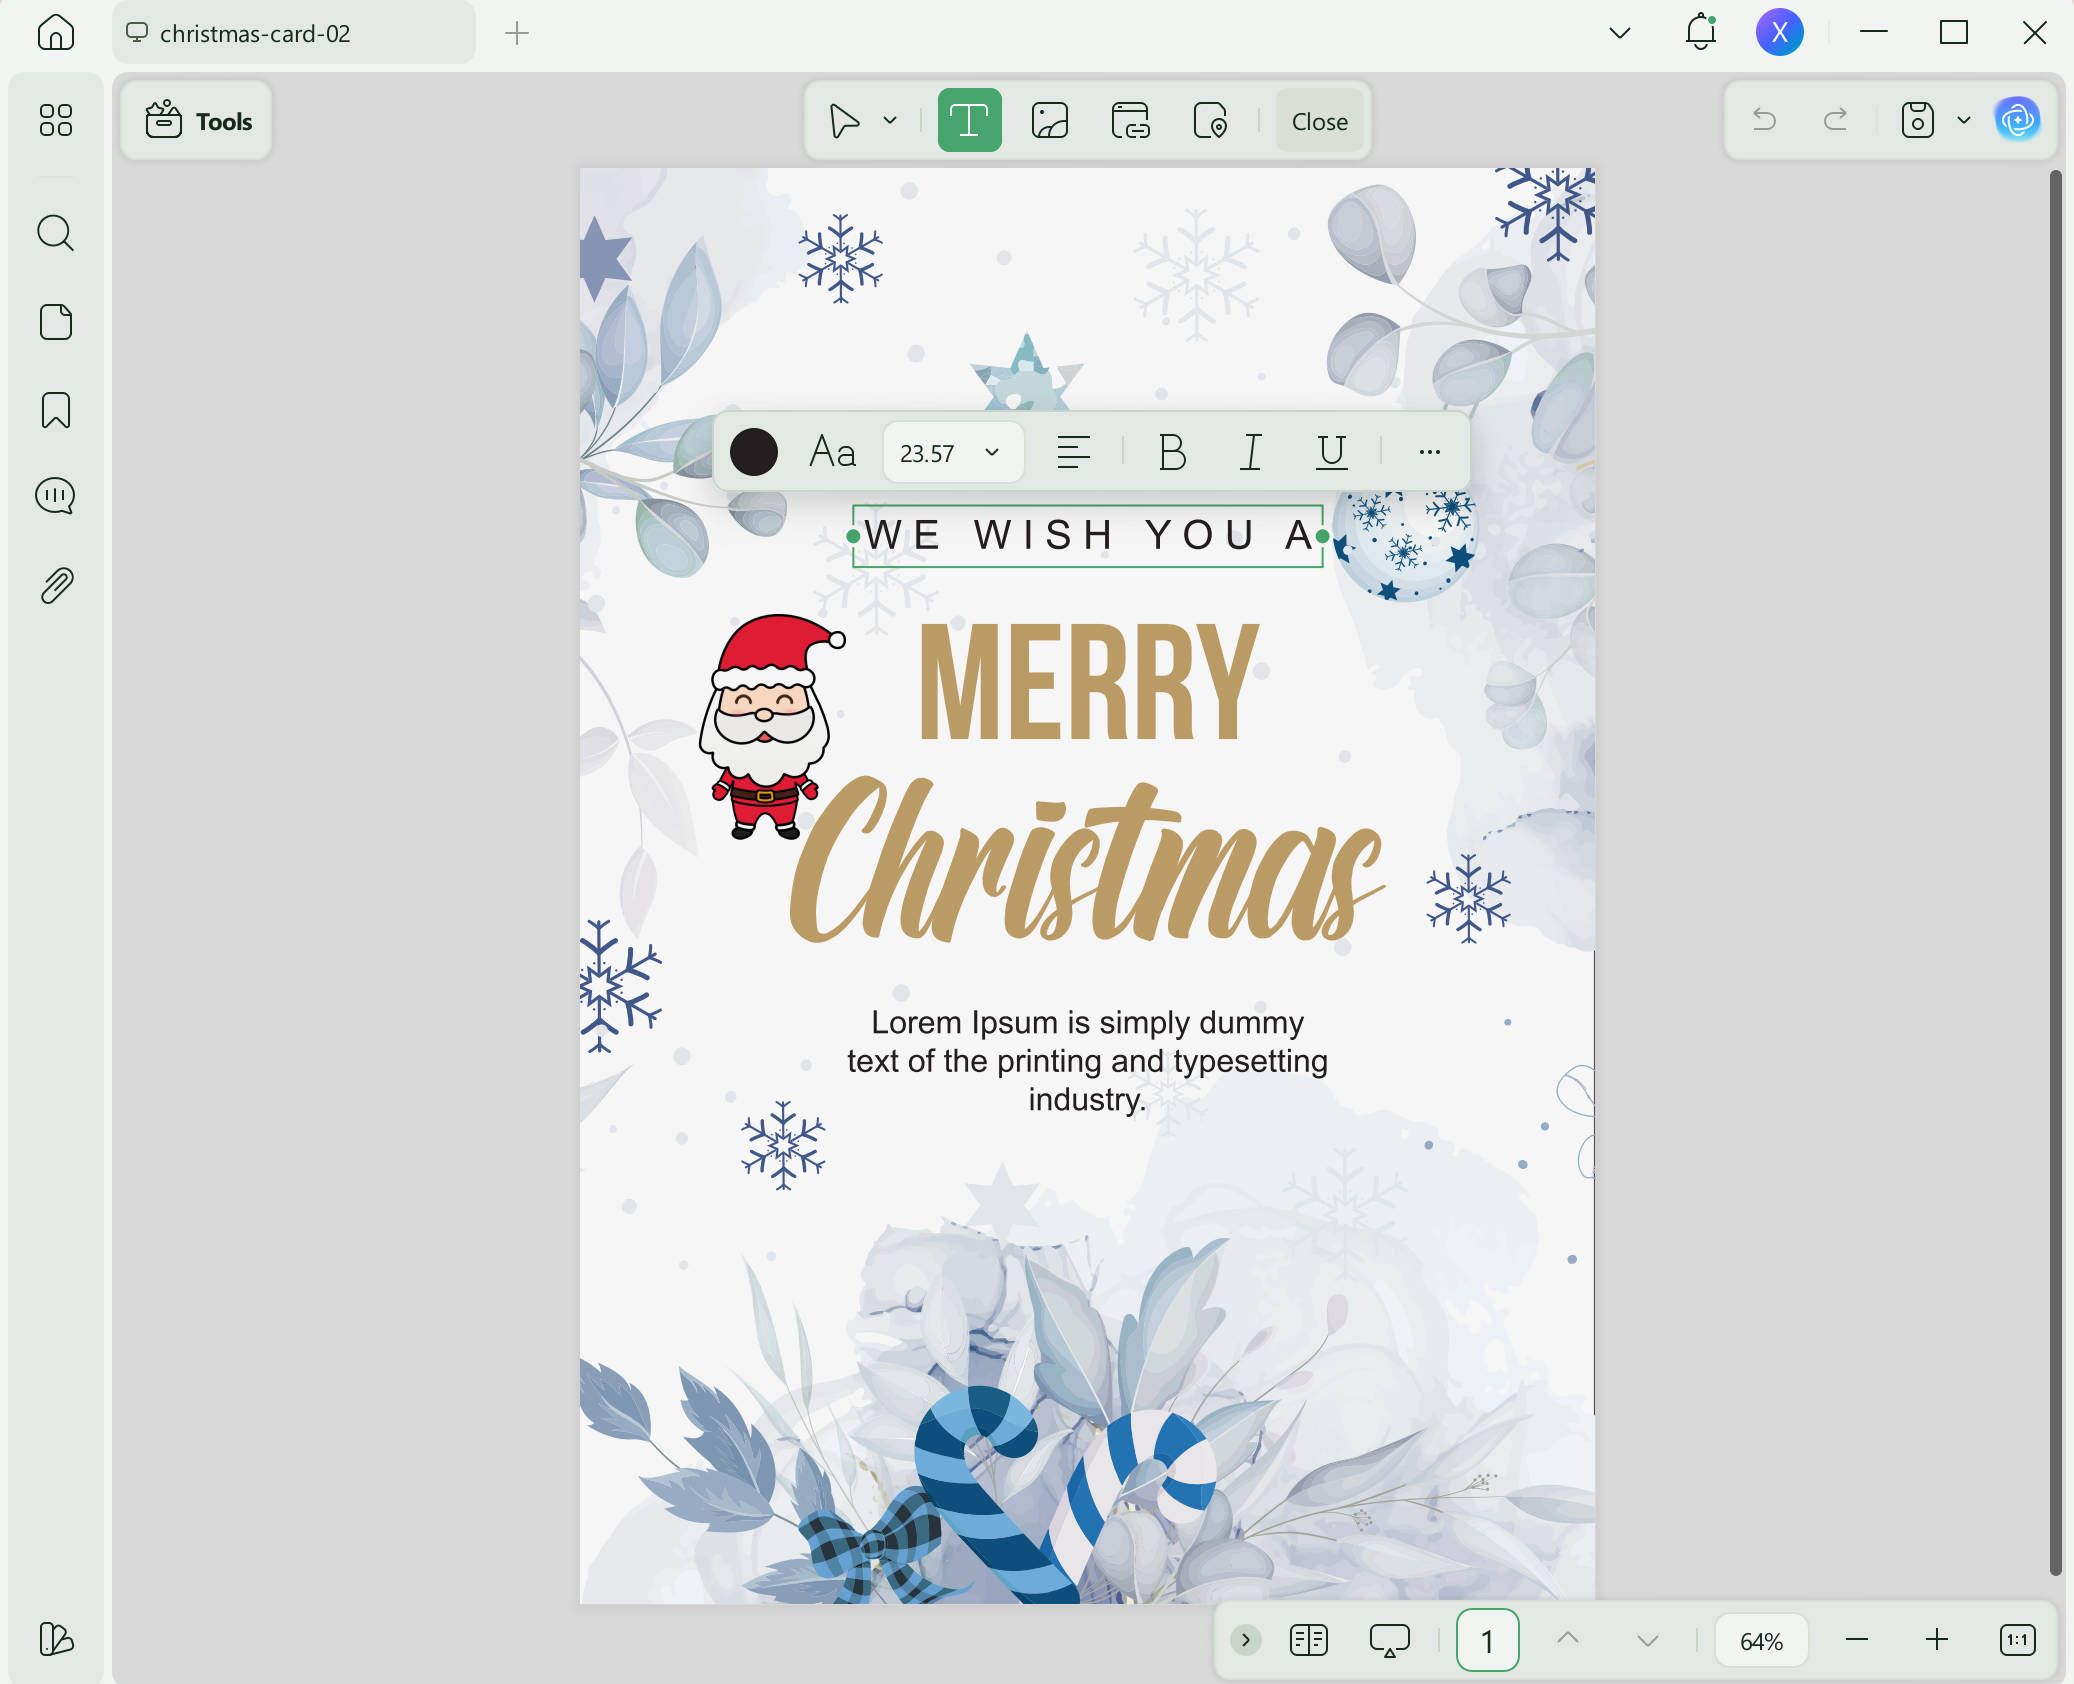This screenshot has height=1684, width=2074.
Task: Select the pointer selection tool
Action: [x=844, y=121]
